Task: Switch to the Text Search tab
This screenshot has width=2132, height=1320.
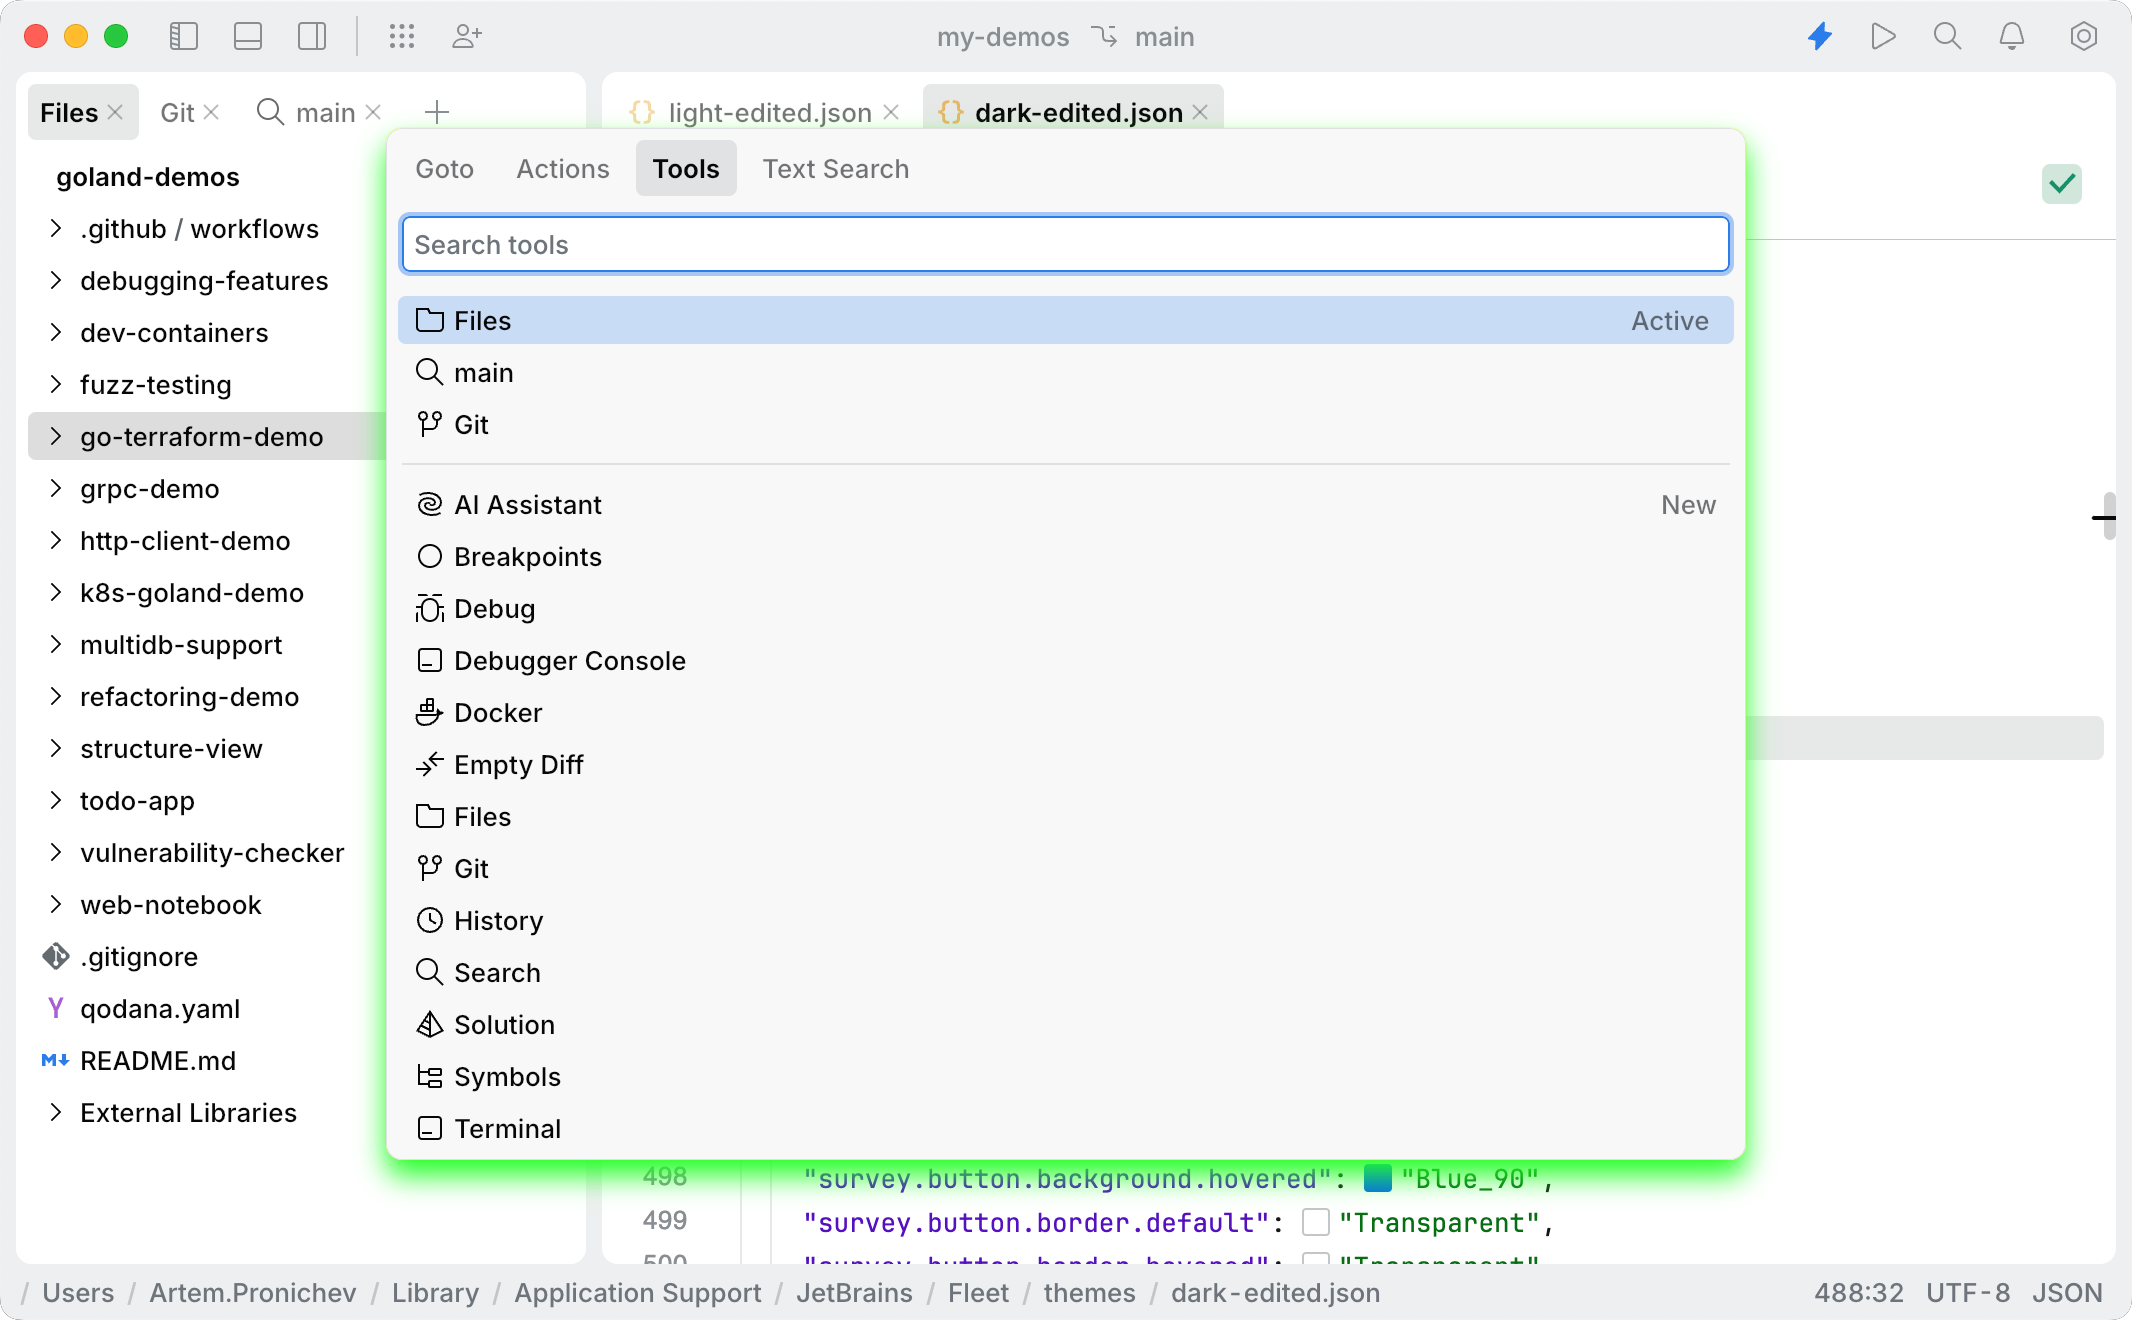Action: pyautogui.click(x=835, y=169)
